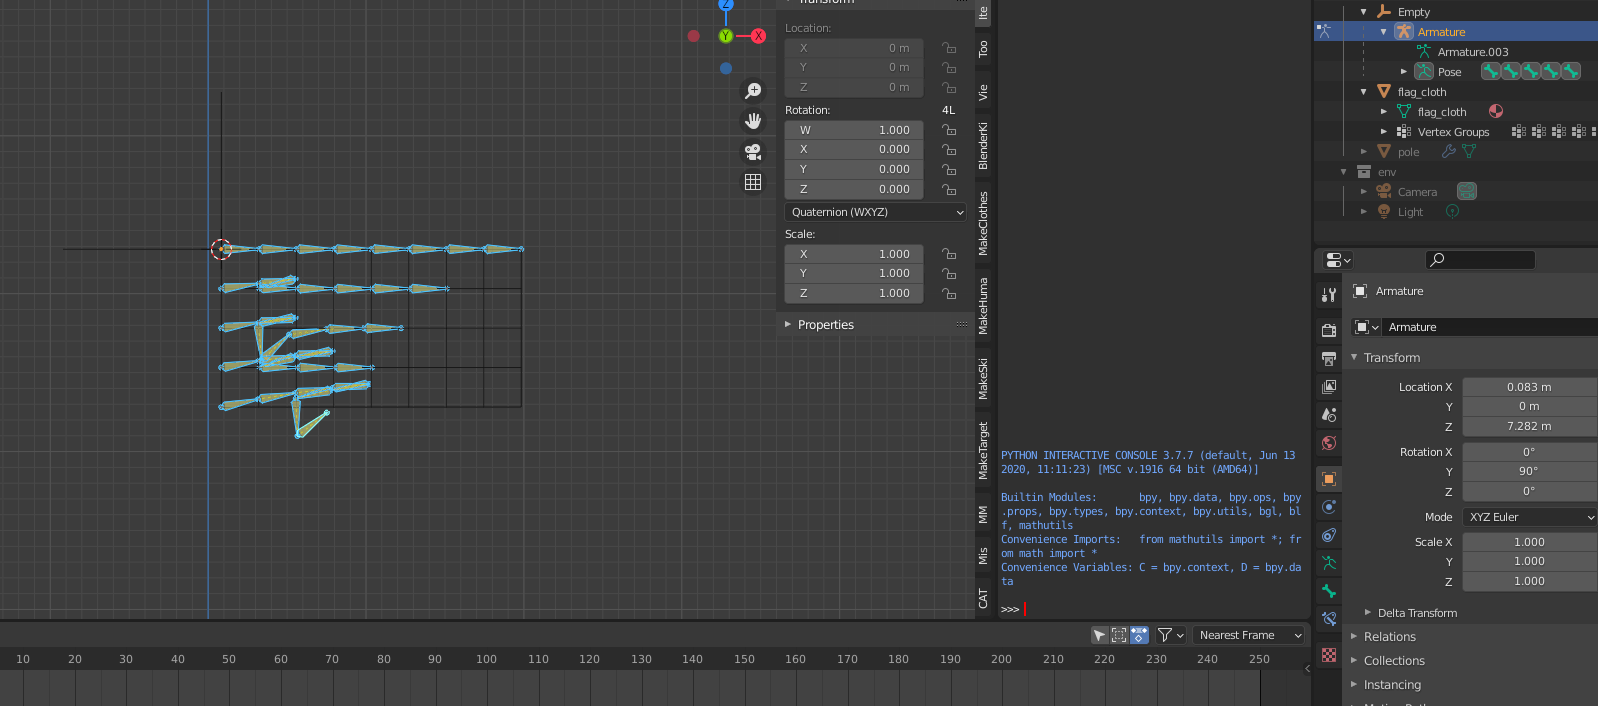Activate the pan view hand tool
The height and width of the screenshot is (706, 1598).
pyautogui.click(x=753, y=121)
